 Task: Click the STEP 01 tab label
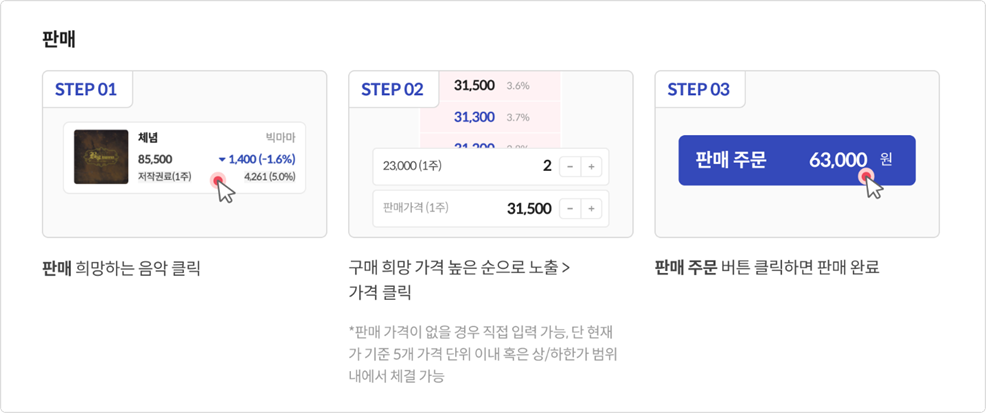coord(86,90)
